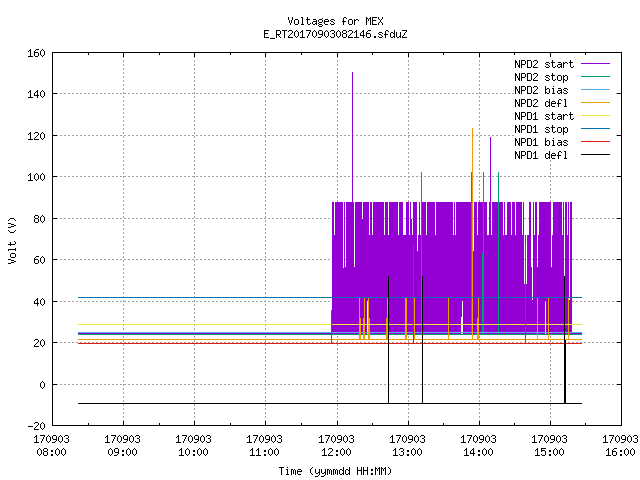The height and width of the screenshot is (480, 640).
Task: Click the x-axis time label 15:00
Action: click(x=549, y=452)
